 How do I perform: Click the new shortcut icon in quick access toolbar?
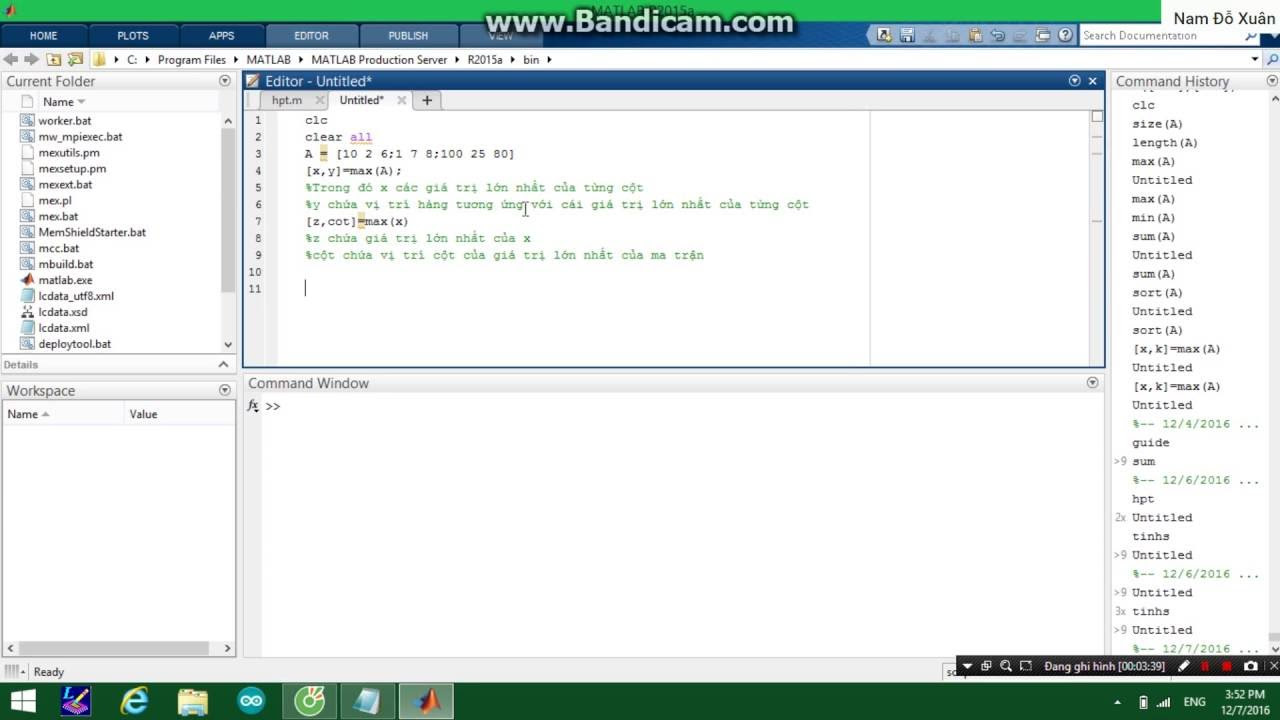884,35
